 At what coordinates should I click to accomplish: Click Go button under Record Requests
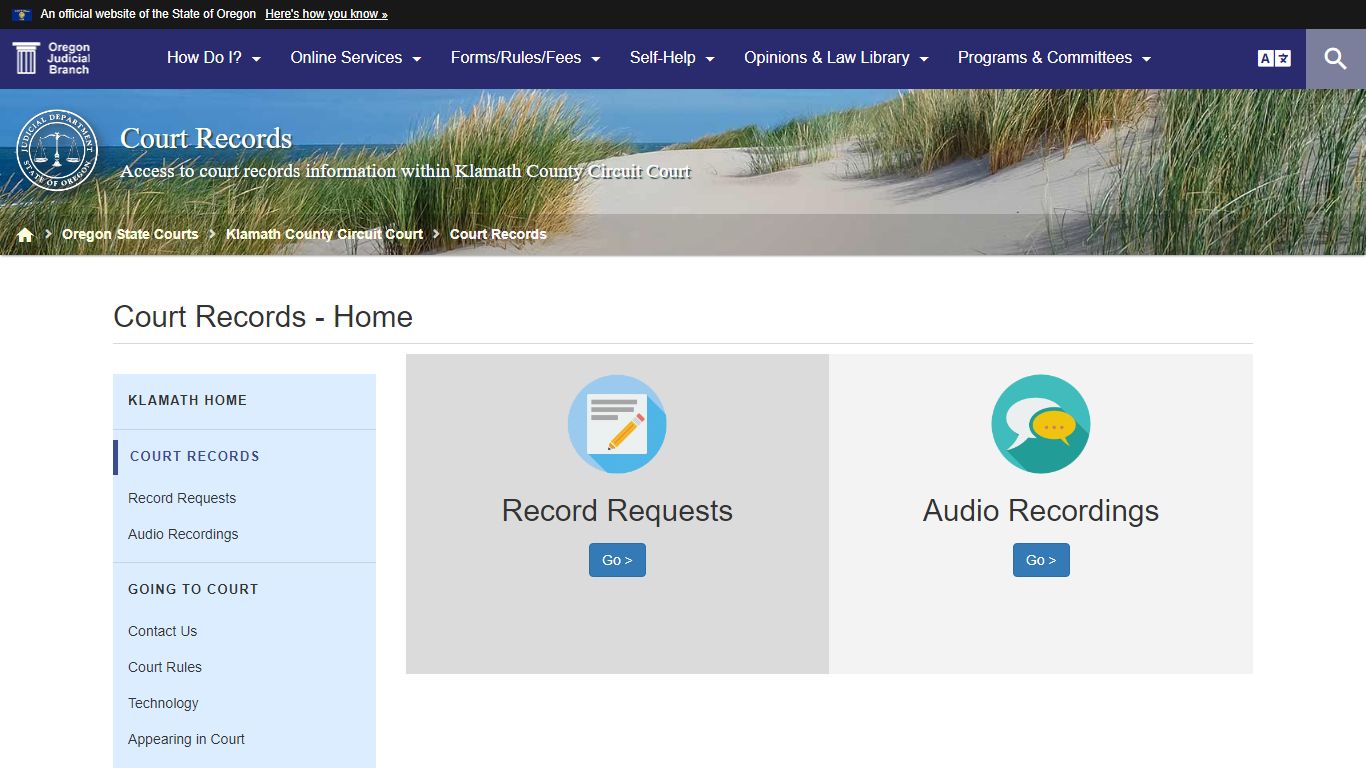tap(617, 560)
